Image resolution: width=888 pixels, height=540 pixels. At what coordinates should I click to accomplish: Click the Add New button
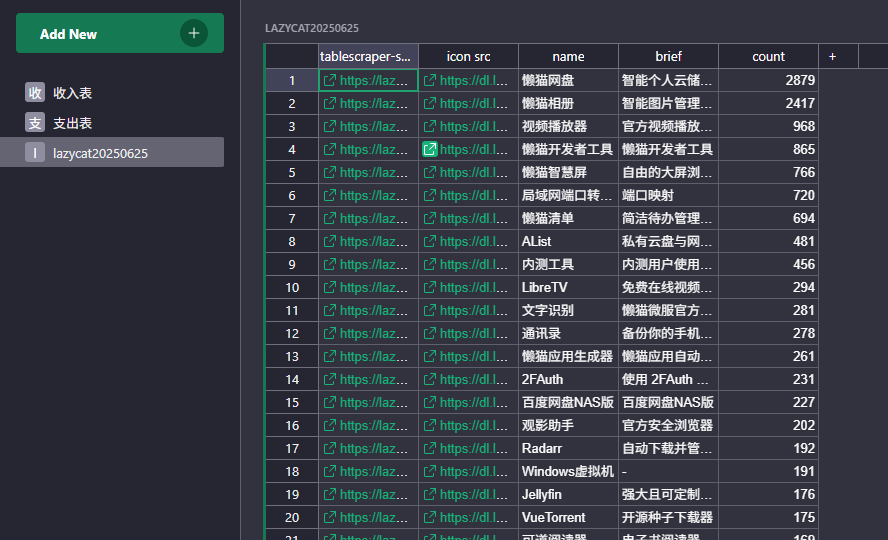pos(120,33)
